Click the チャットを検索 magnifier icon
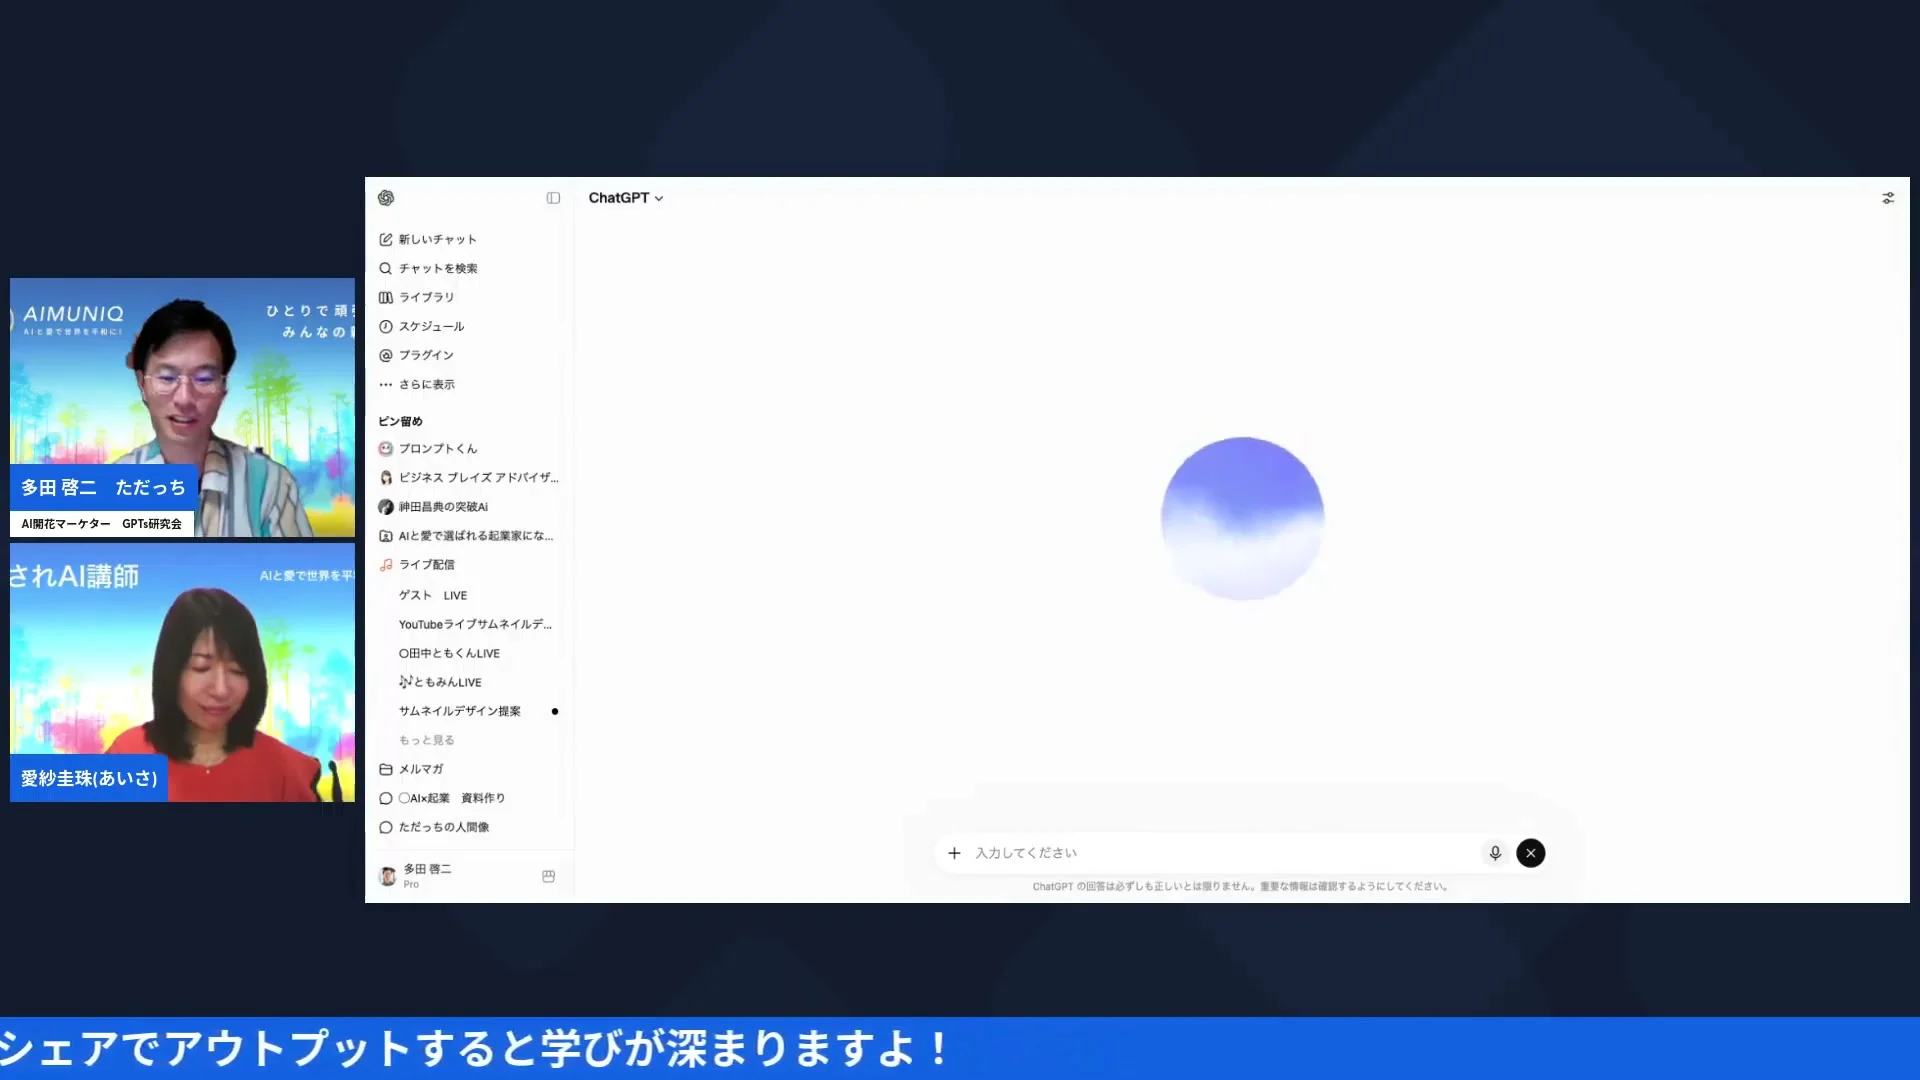This screenshot has height=1080, width=1920. click(386, 268)
